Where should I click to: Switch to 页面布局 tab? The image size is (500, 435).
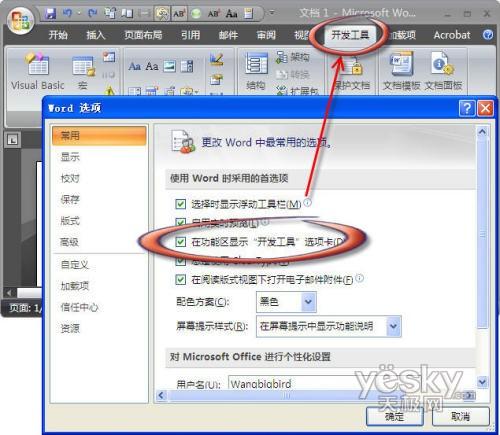click(143, 35)
